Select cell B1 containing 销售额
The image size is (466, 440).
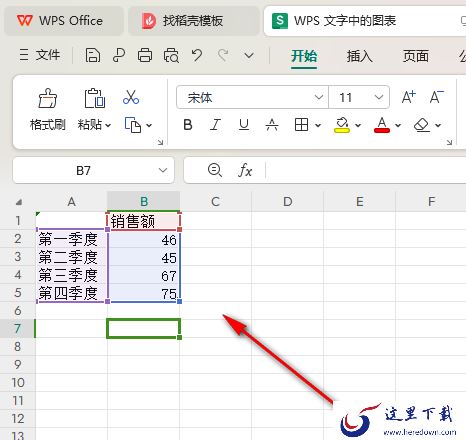click(144, 221)
